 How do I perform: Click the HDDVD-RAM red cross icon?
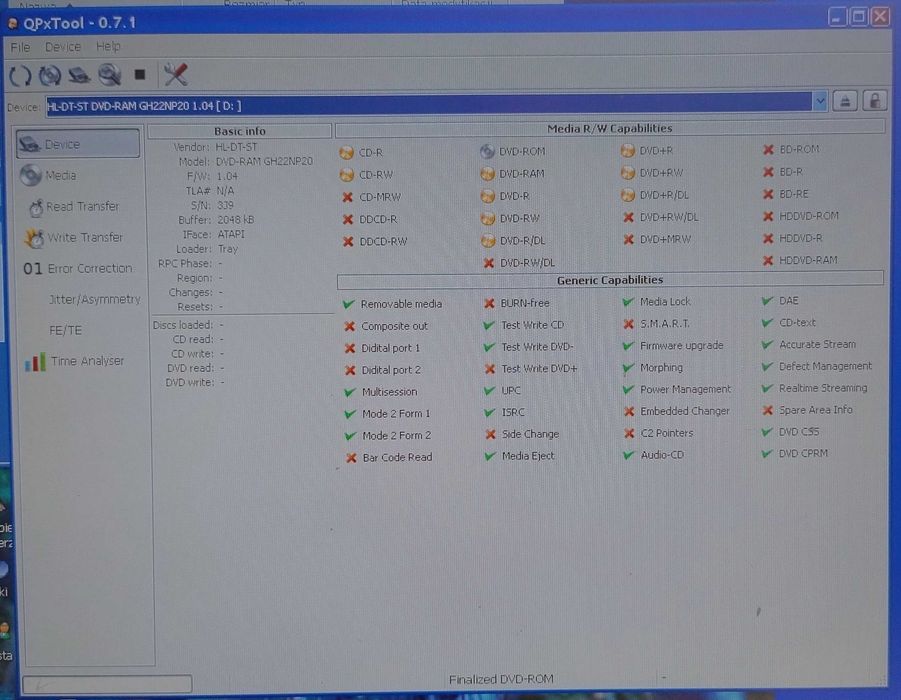coord(768,260)
